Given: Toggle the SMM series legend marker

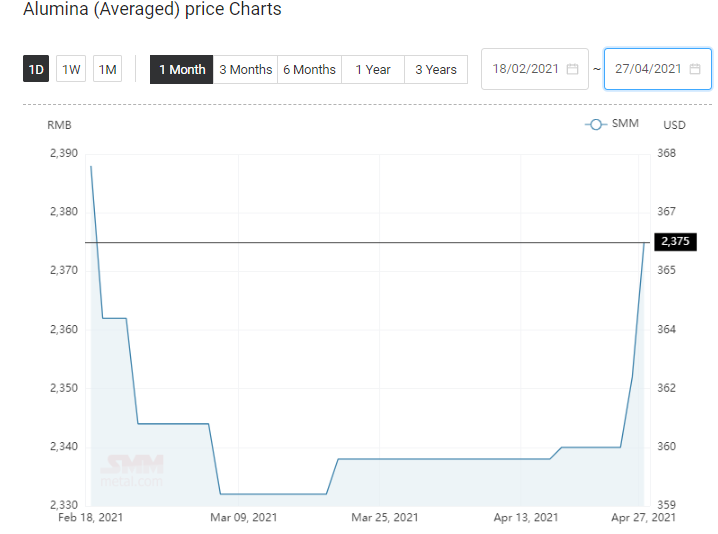Looking at the screenshot, I should click(x=596, y=125).
